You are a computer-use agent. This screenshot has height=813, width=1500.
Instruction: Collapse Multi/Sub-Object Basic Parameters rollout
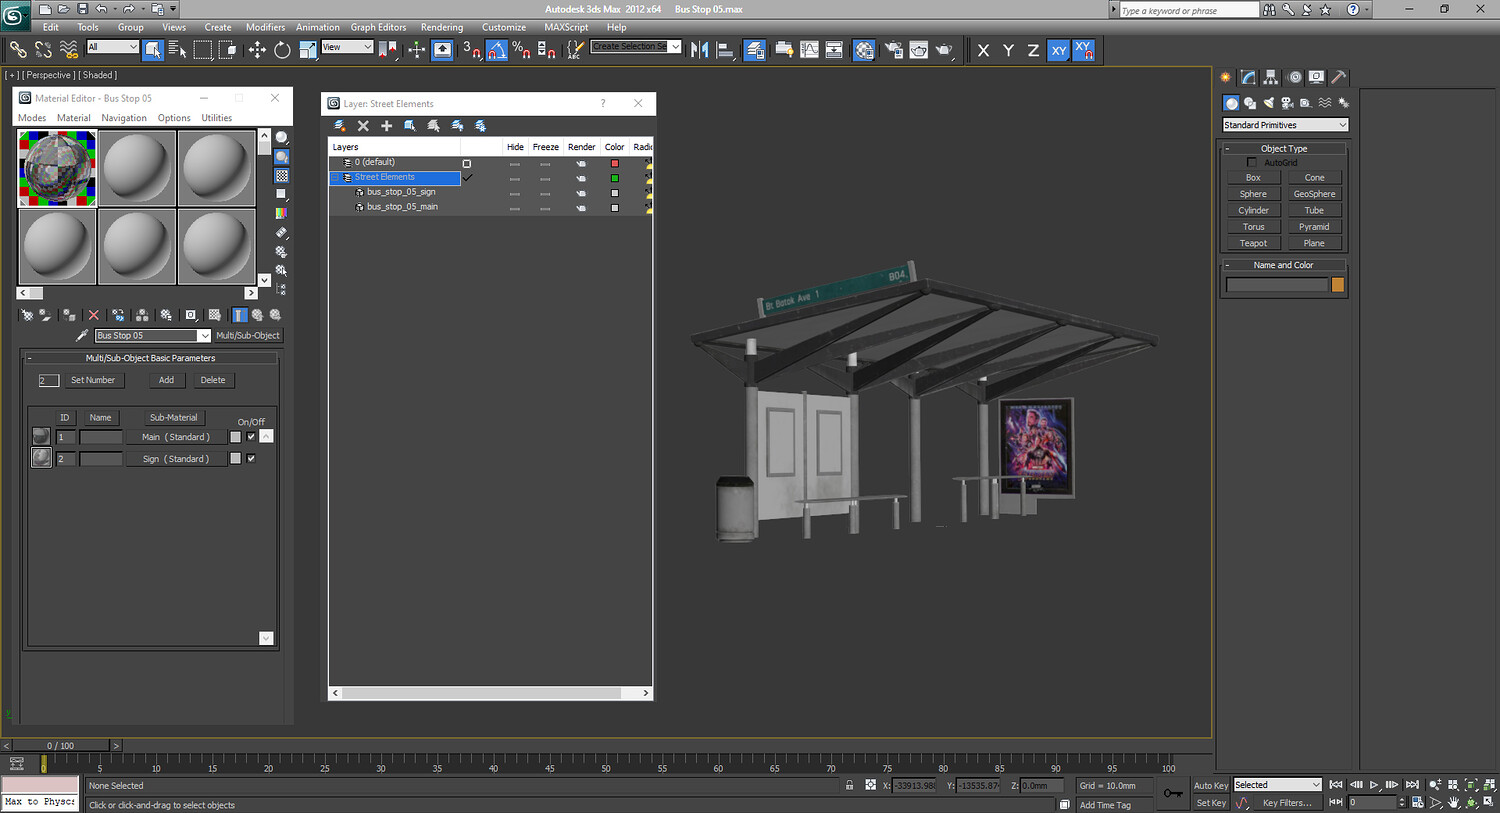click(150, 358)
